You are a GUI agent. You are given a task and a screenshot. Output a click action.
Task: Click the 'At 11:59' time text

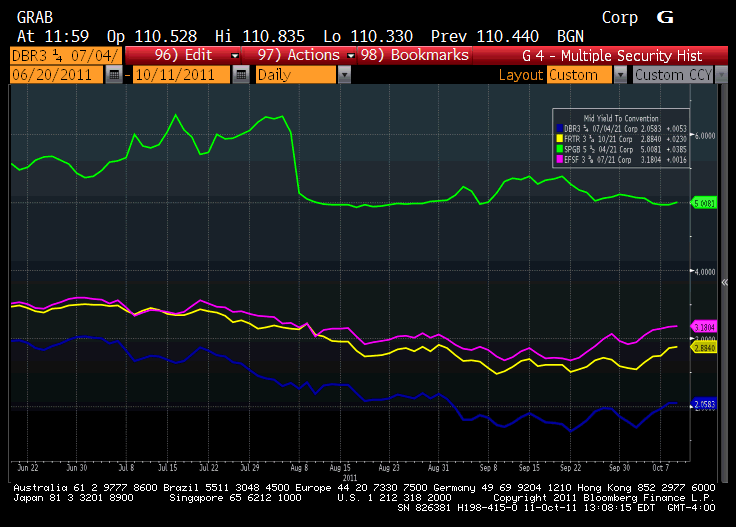(53, 37)
